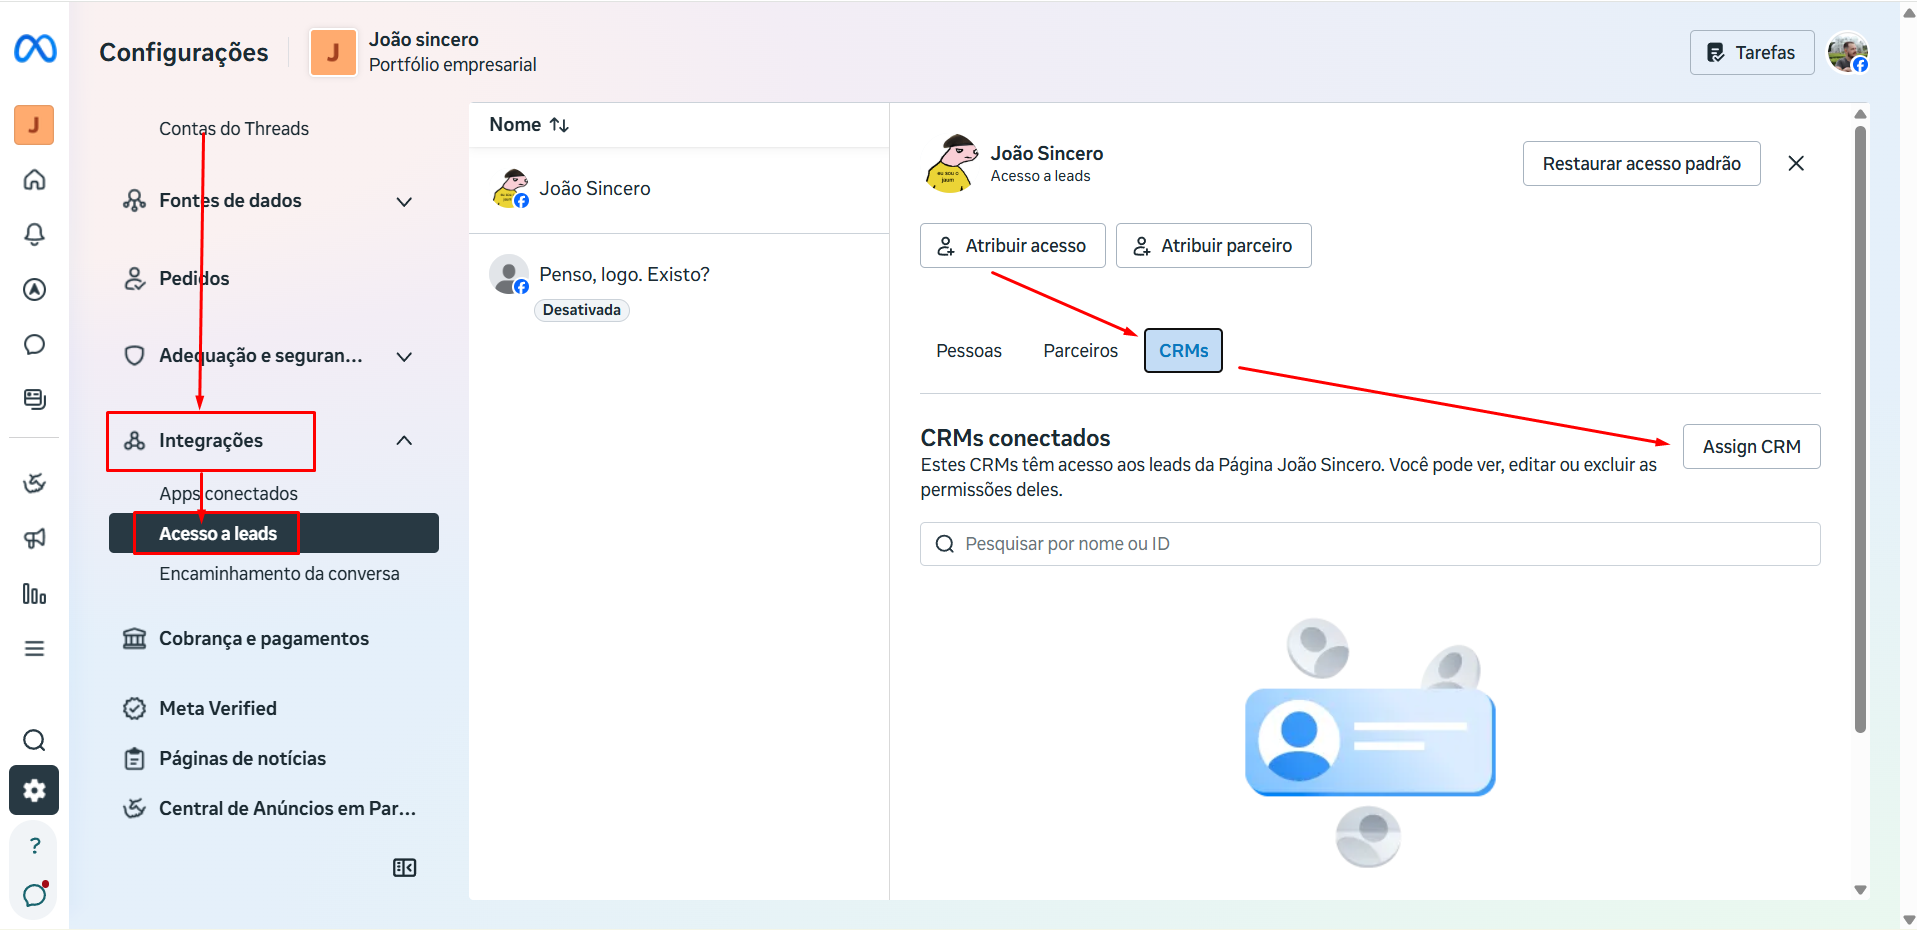Switch to the Pessoas tab
1917x930 pixels.
[968, 351]
